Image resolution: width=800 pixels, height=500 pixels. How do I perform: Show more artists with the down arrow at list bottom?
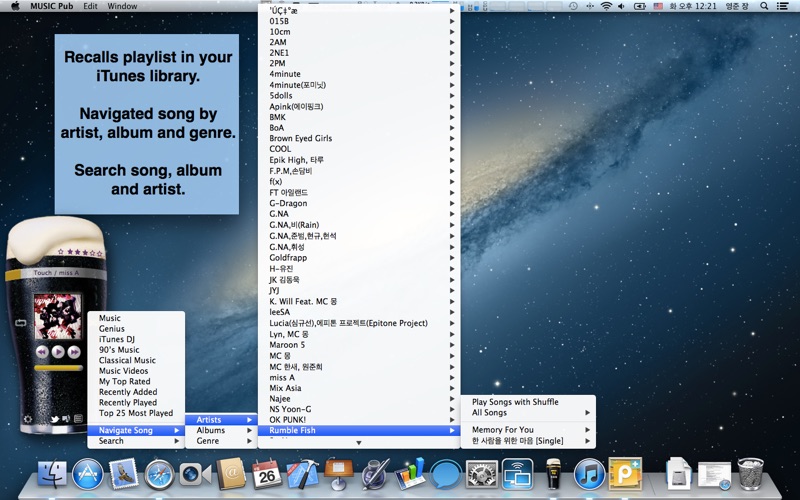(359, 443)
